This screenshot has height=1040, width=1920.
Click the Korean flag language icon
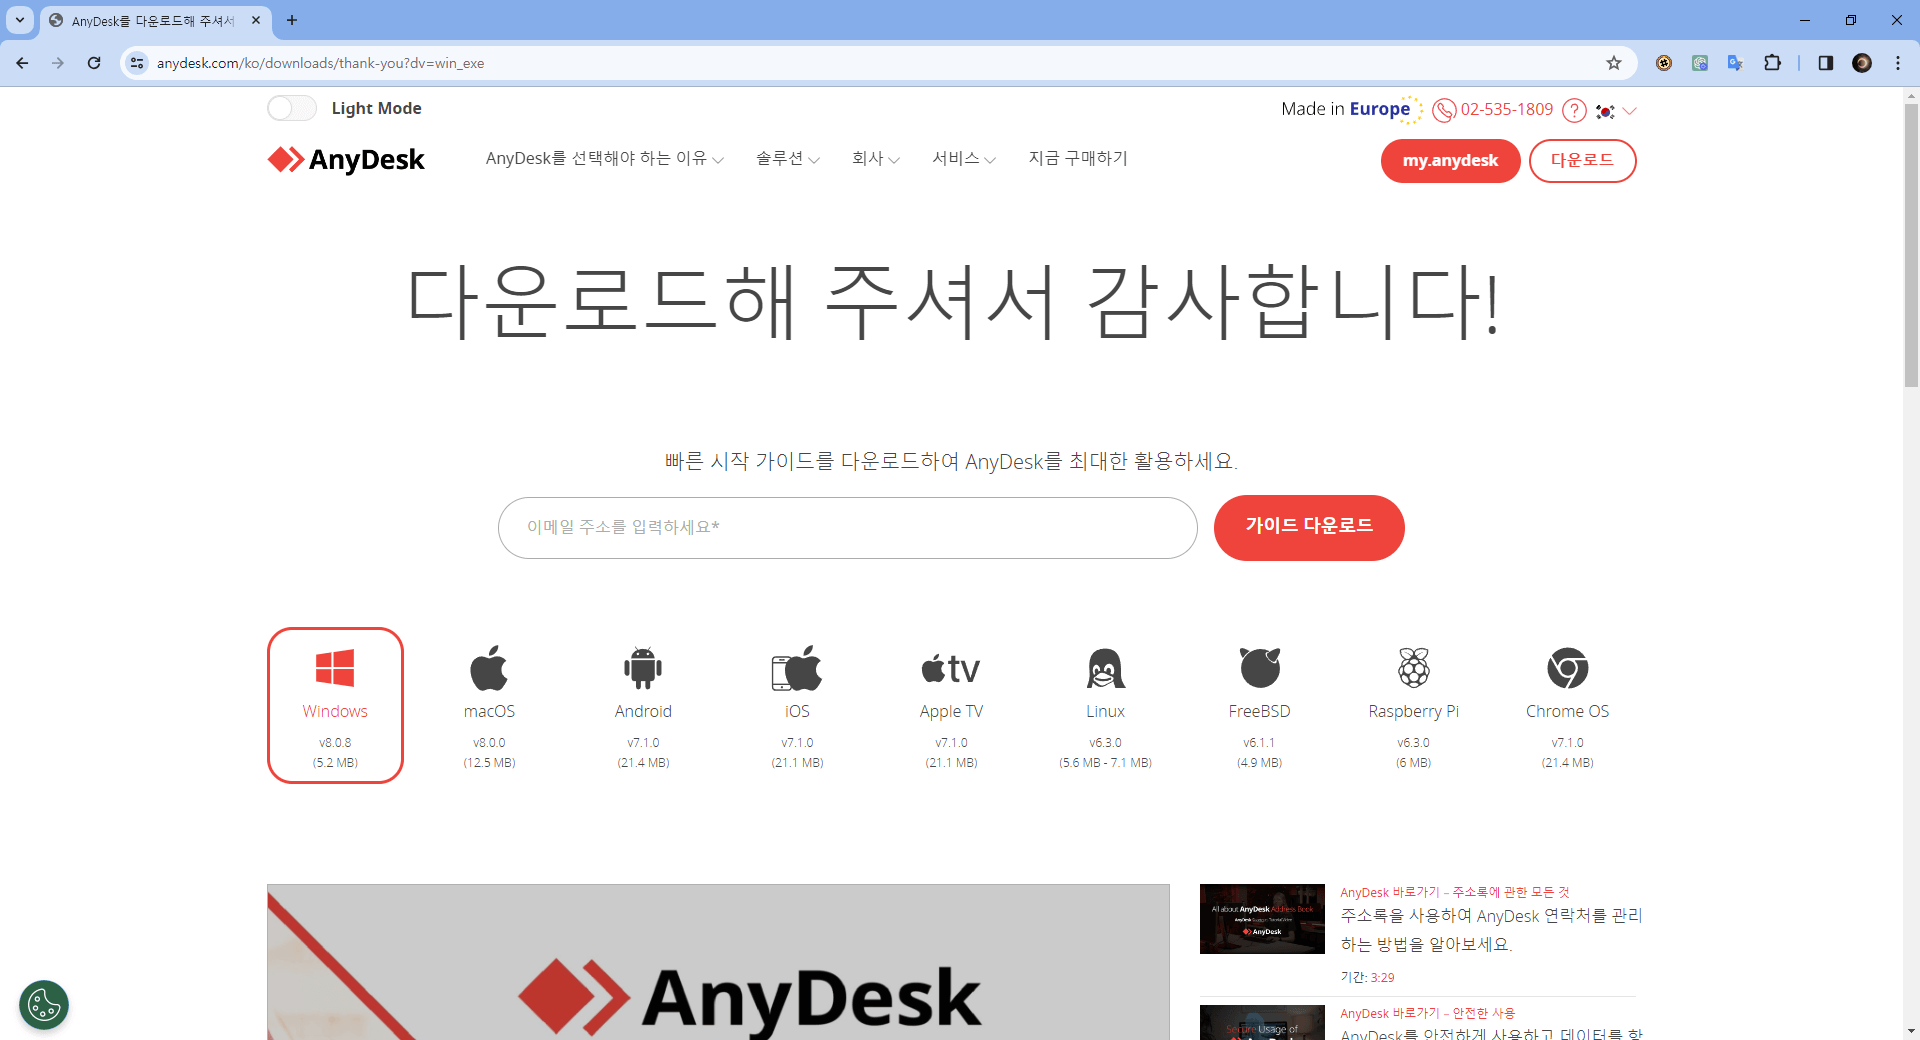coord(1605,111)
